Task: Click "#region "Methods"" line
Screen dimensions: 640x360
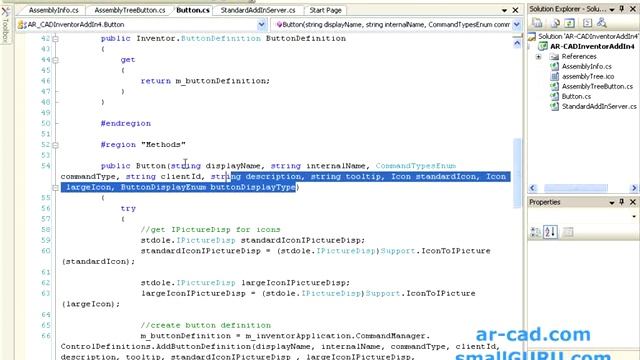Action: tap(143, 144)
